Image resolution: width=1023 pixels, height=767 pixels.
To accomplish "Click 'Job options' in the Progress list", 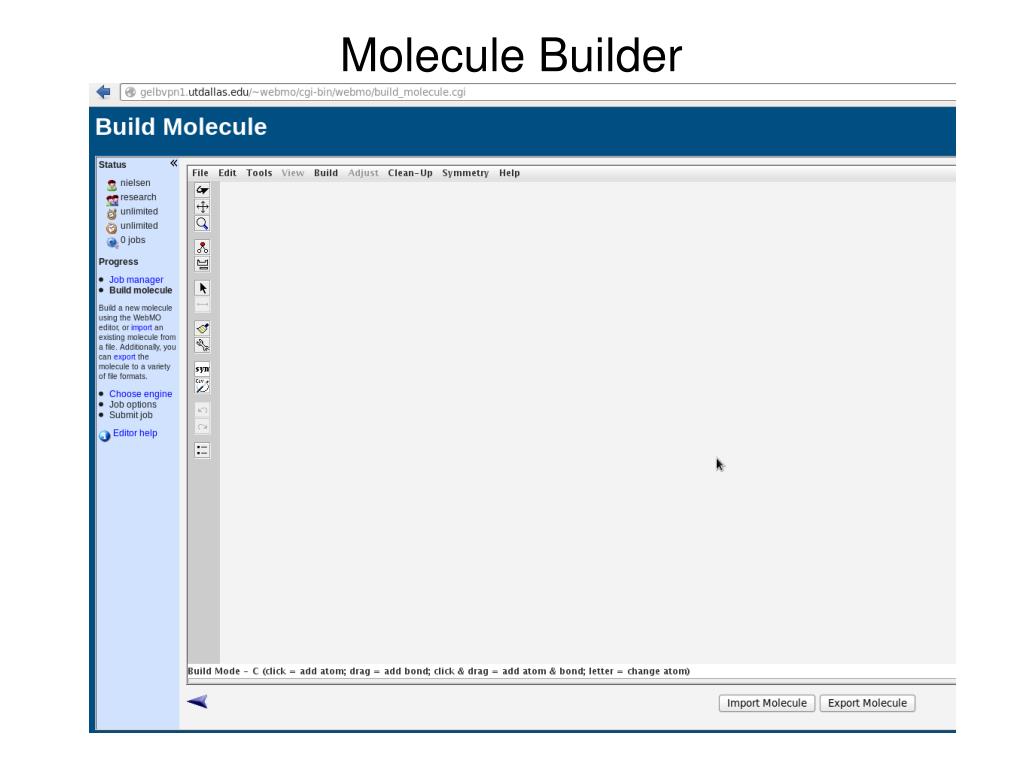I will 132,404.
